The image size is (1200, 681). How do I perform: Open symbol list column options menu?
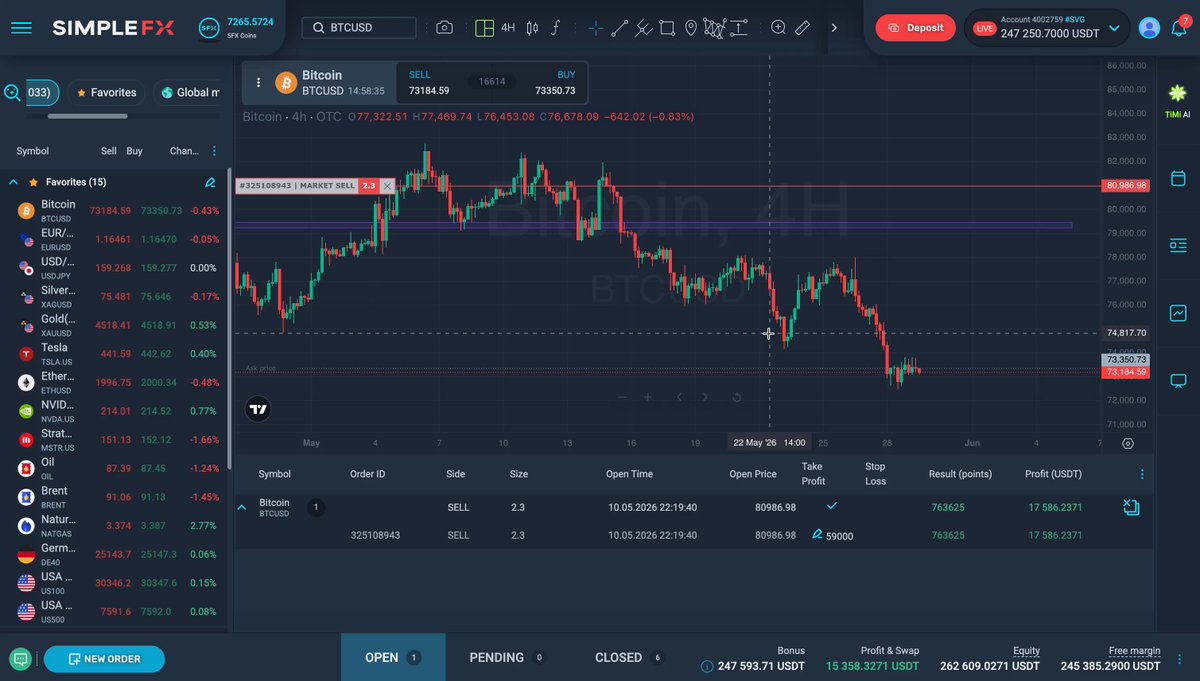tap(213, 151)
